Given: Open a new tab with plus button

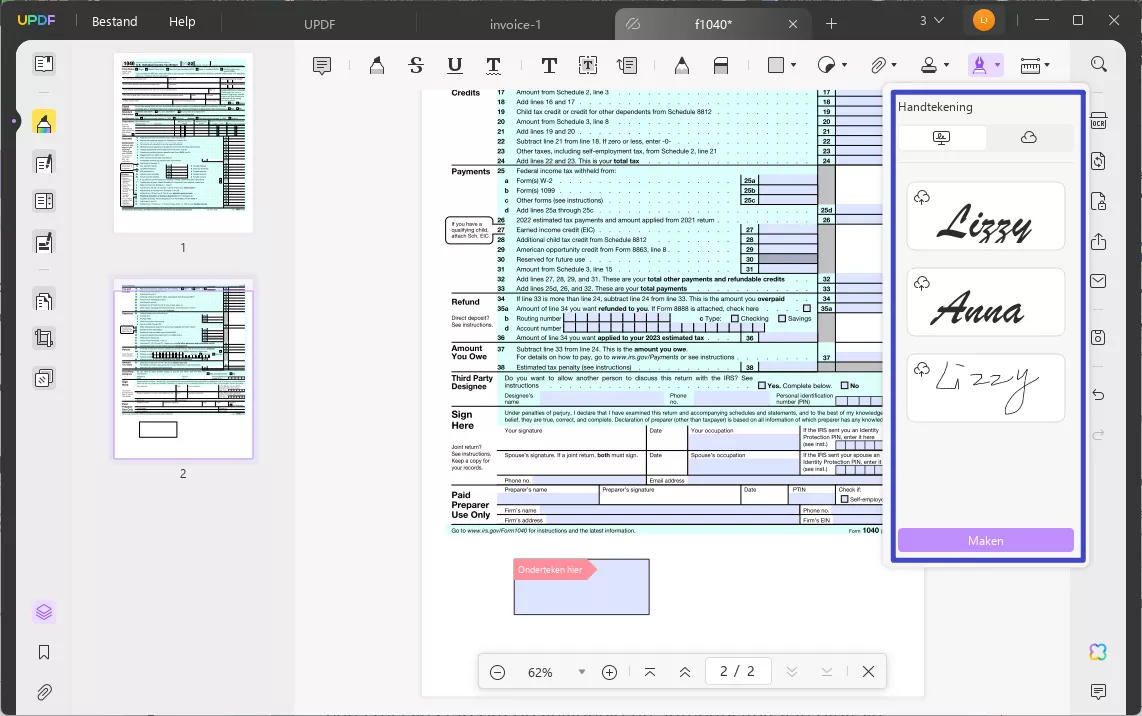Looking at the screenshot, I should [831, 24].
